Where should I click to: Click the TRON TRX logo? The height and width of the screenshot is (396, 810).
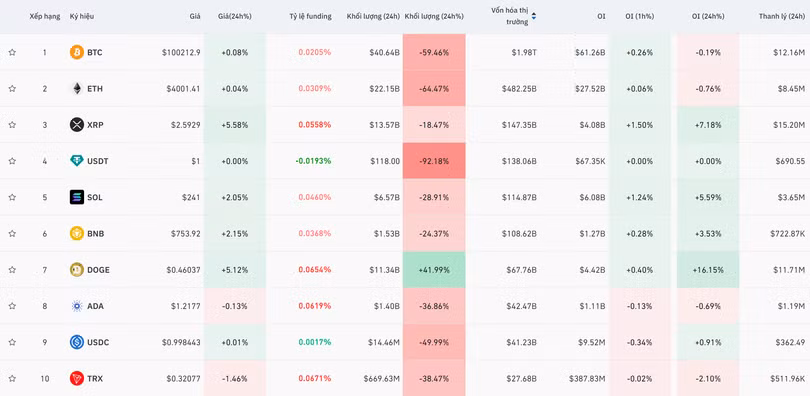coord(76,378)
